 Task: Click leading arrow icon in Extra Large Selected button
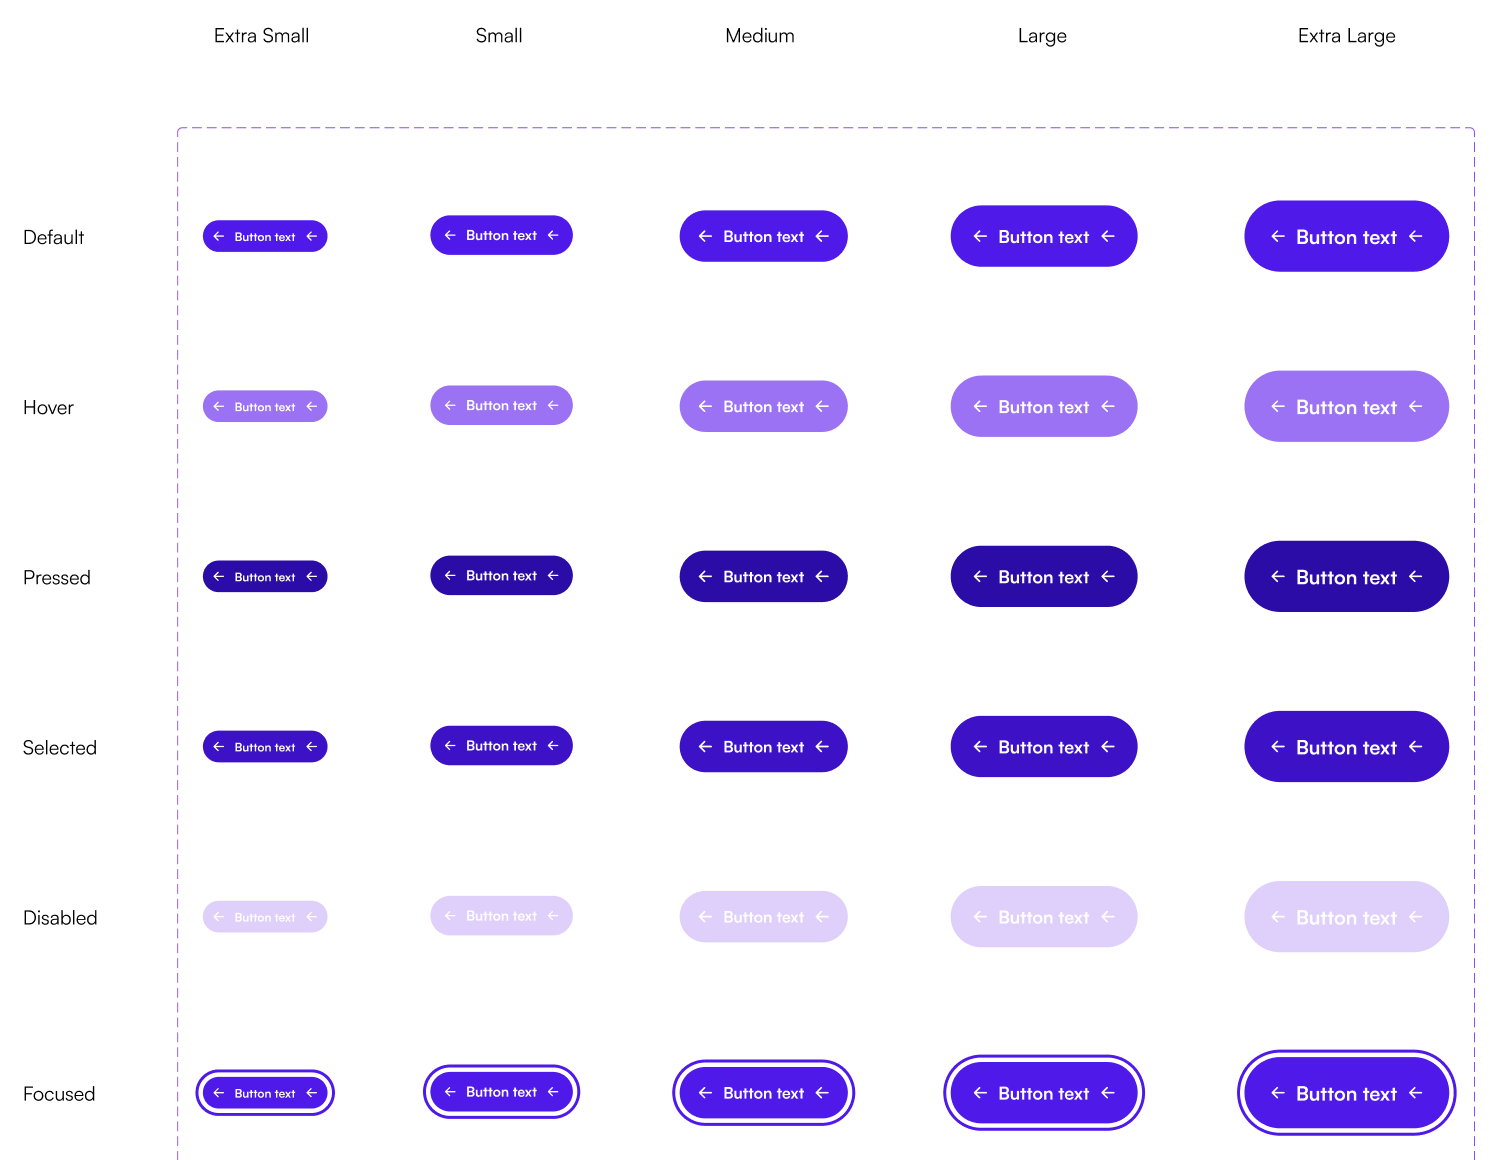coord(1278,747)
